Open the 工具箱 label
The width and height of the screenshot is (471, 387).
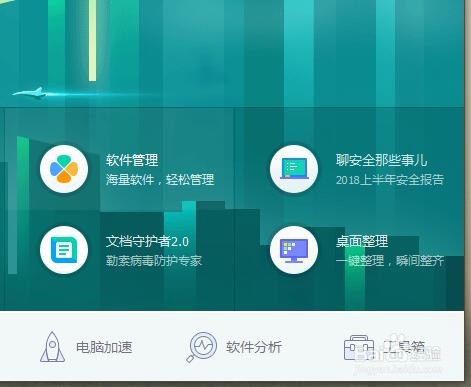404,347
